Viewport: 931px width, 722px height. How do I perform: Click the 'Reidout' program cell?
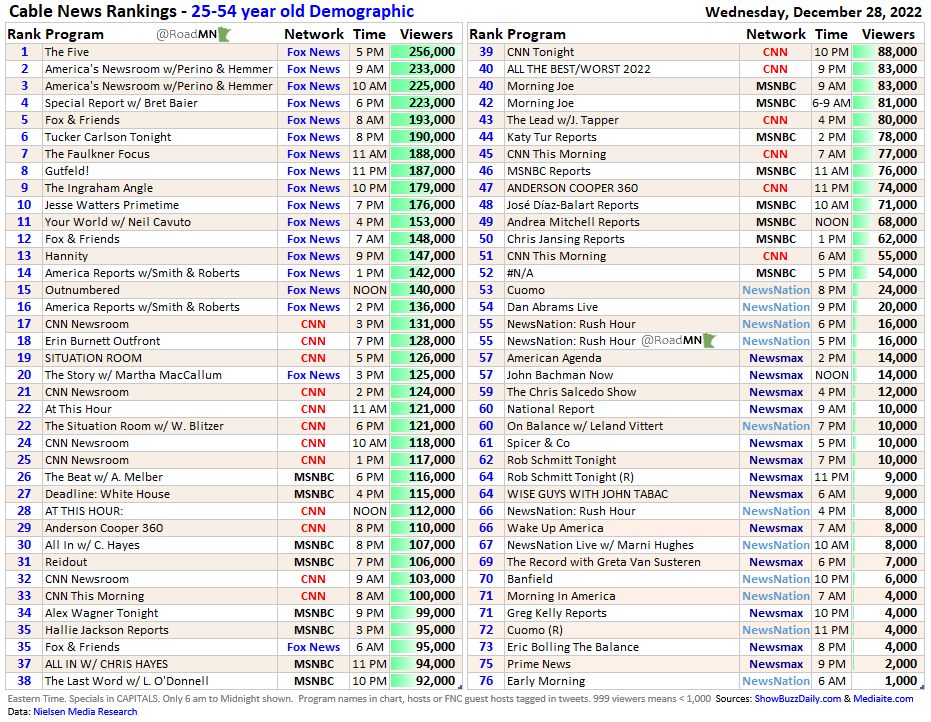pyautogui.click(x=160, y=562)
